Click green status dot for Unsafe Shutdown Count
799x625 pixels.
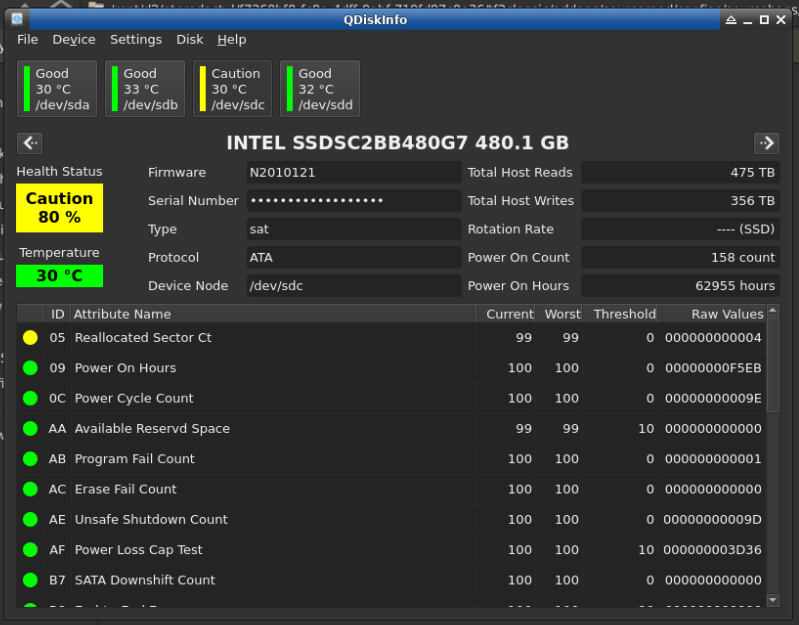click(30, 520)
